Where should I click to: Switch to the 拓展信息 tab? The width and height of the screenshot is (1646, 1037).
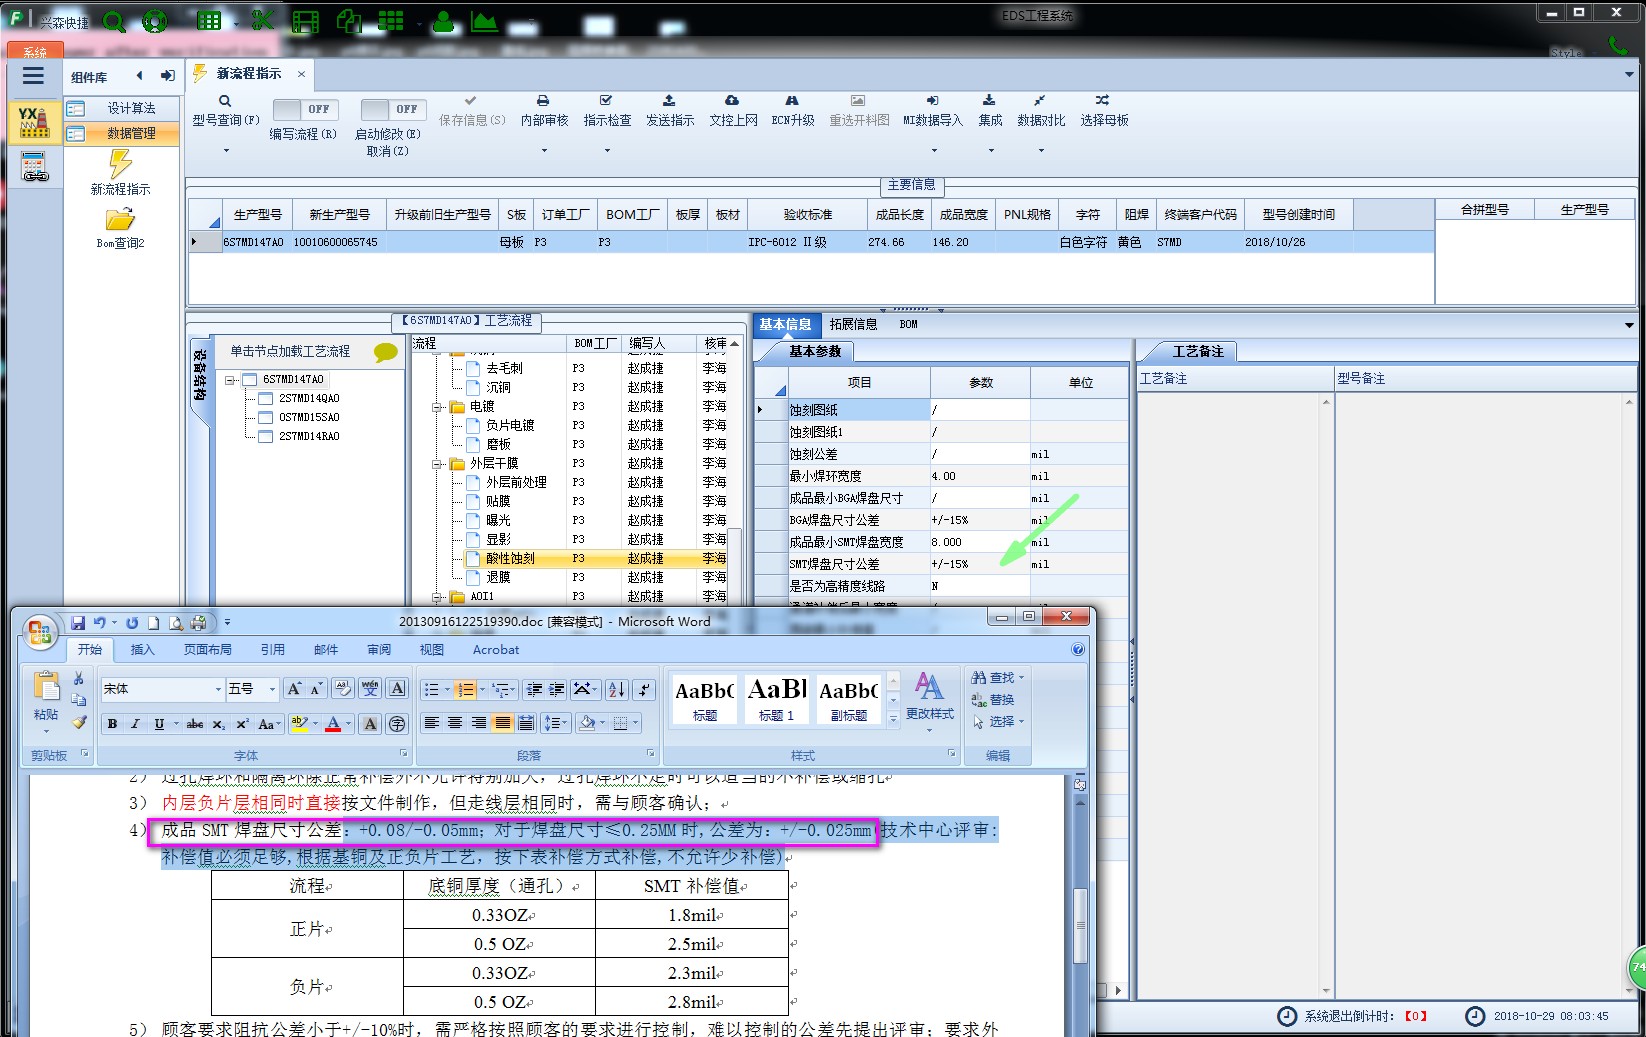853,324
